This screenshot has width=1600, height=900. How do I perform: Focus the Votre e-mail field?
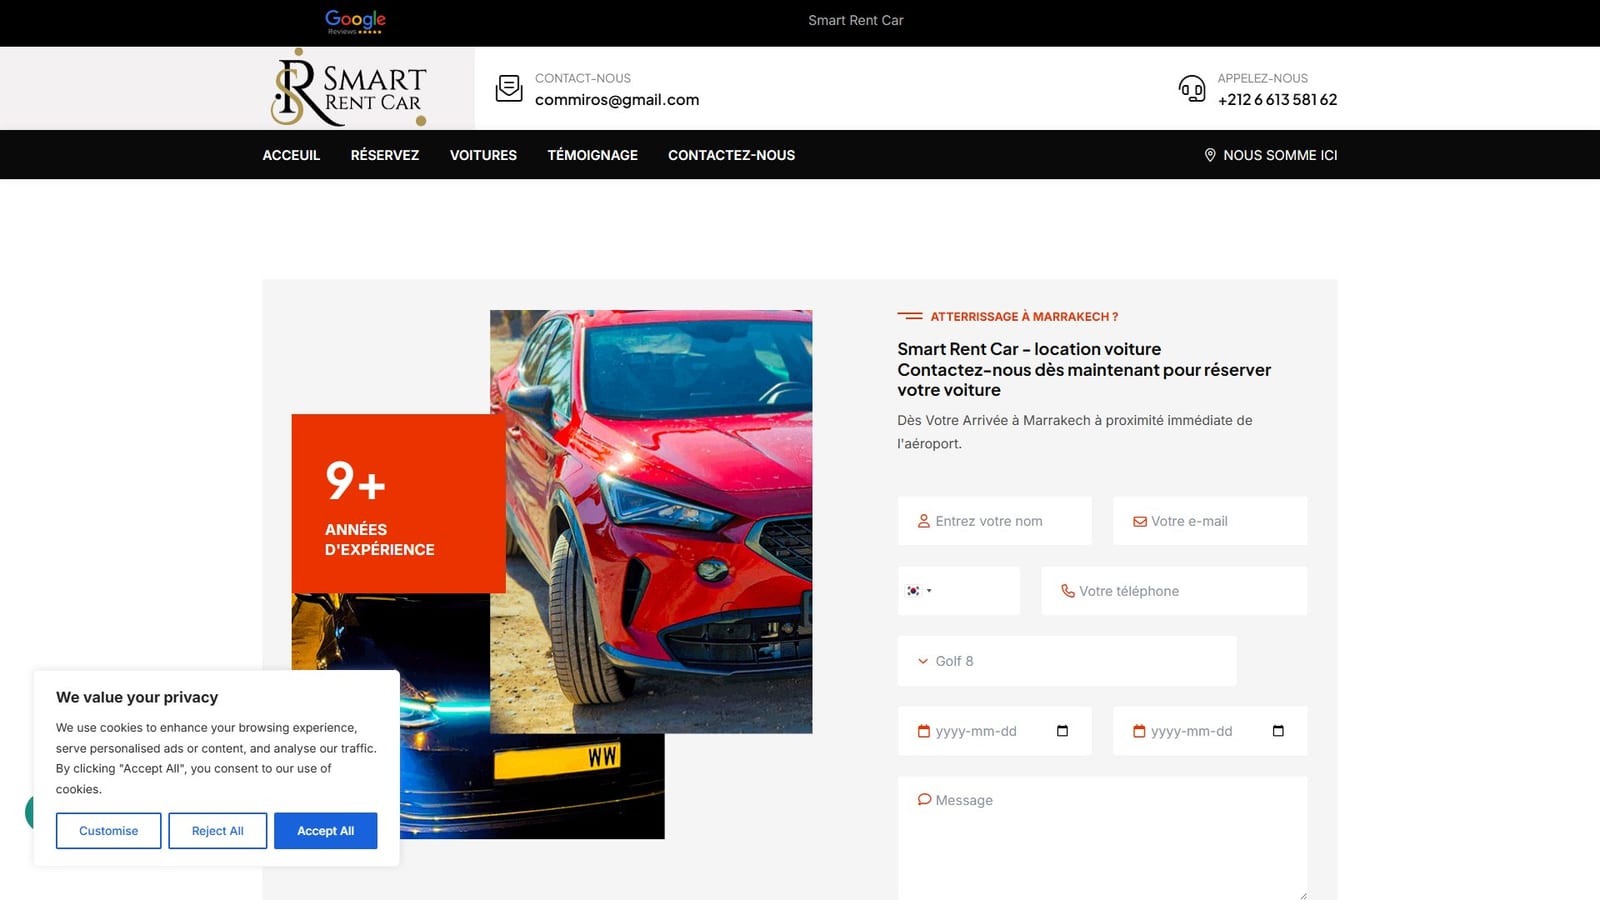1210,521
